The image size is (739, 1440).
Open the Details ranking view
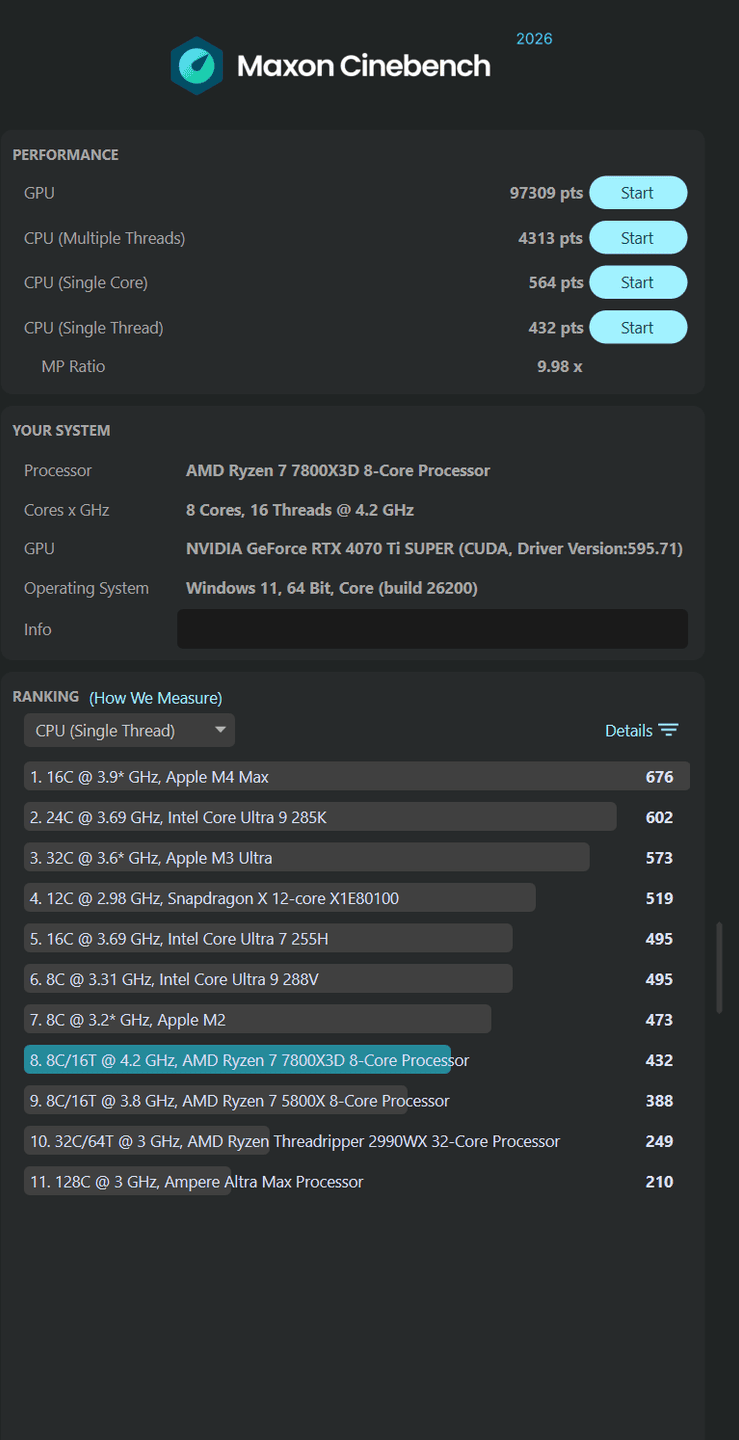629,730
